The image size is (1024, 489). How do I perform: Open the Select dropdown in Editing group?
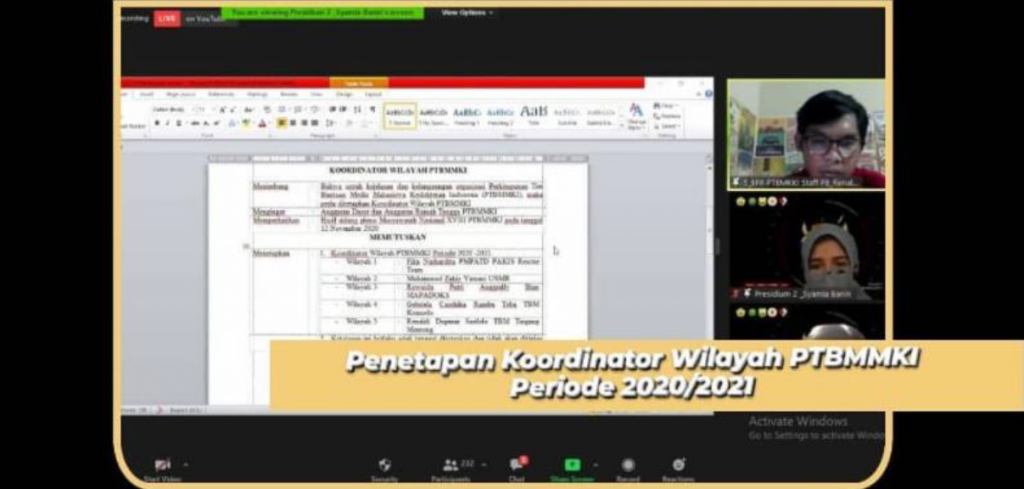[x=668, y=126]
